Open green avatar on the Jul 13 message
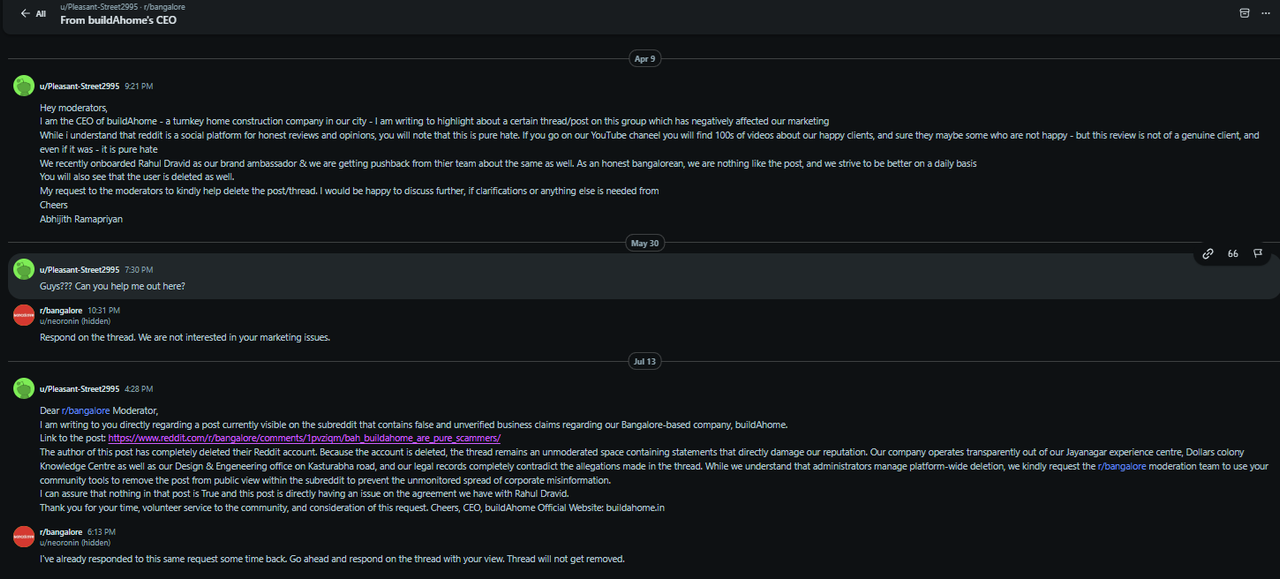Image resolution: width=1280 pixels, height=579 pixels. point(24,388)
